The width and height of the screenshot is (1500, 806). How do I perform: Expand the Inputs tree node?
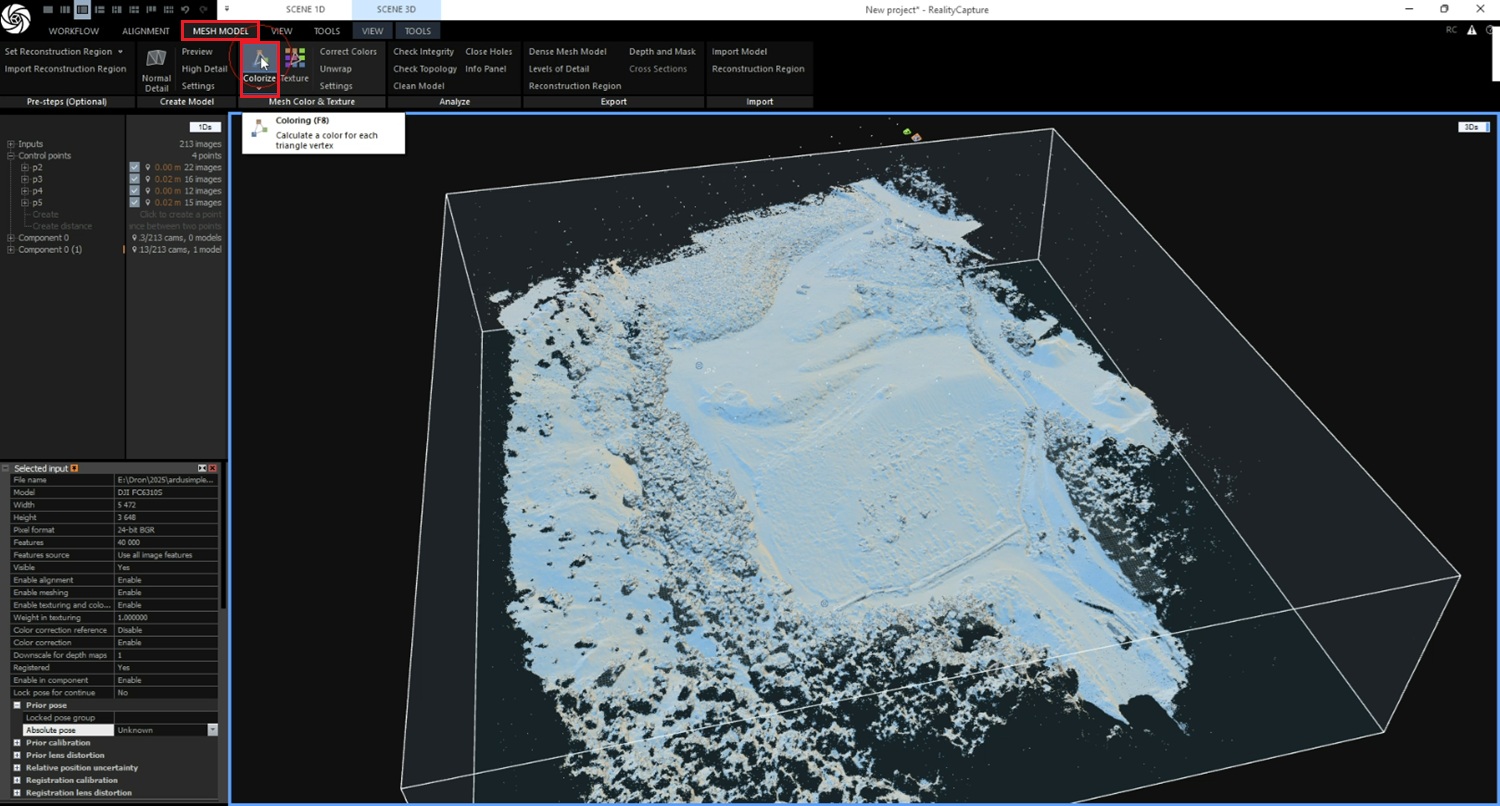(x=11, y=144)
